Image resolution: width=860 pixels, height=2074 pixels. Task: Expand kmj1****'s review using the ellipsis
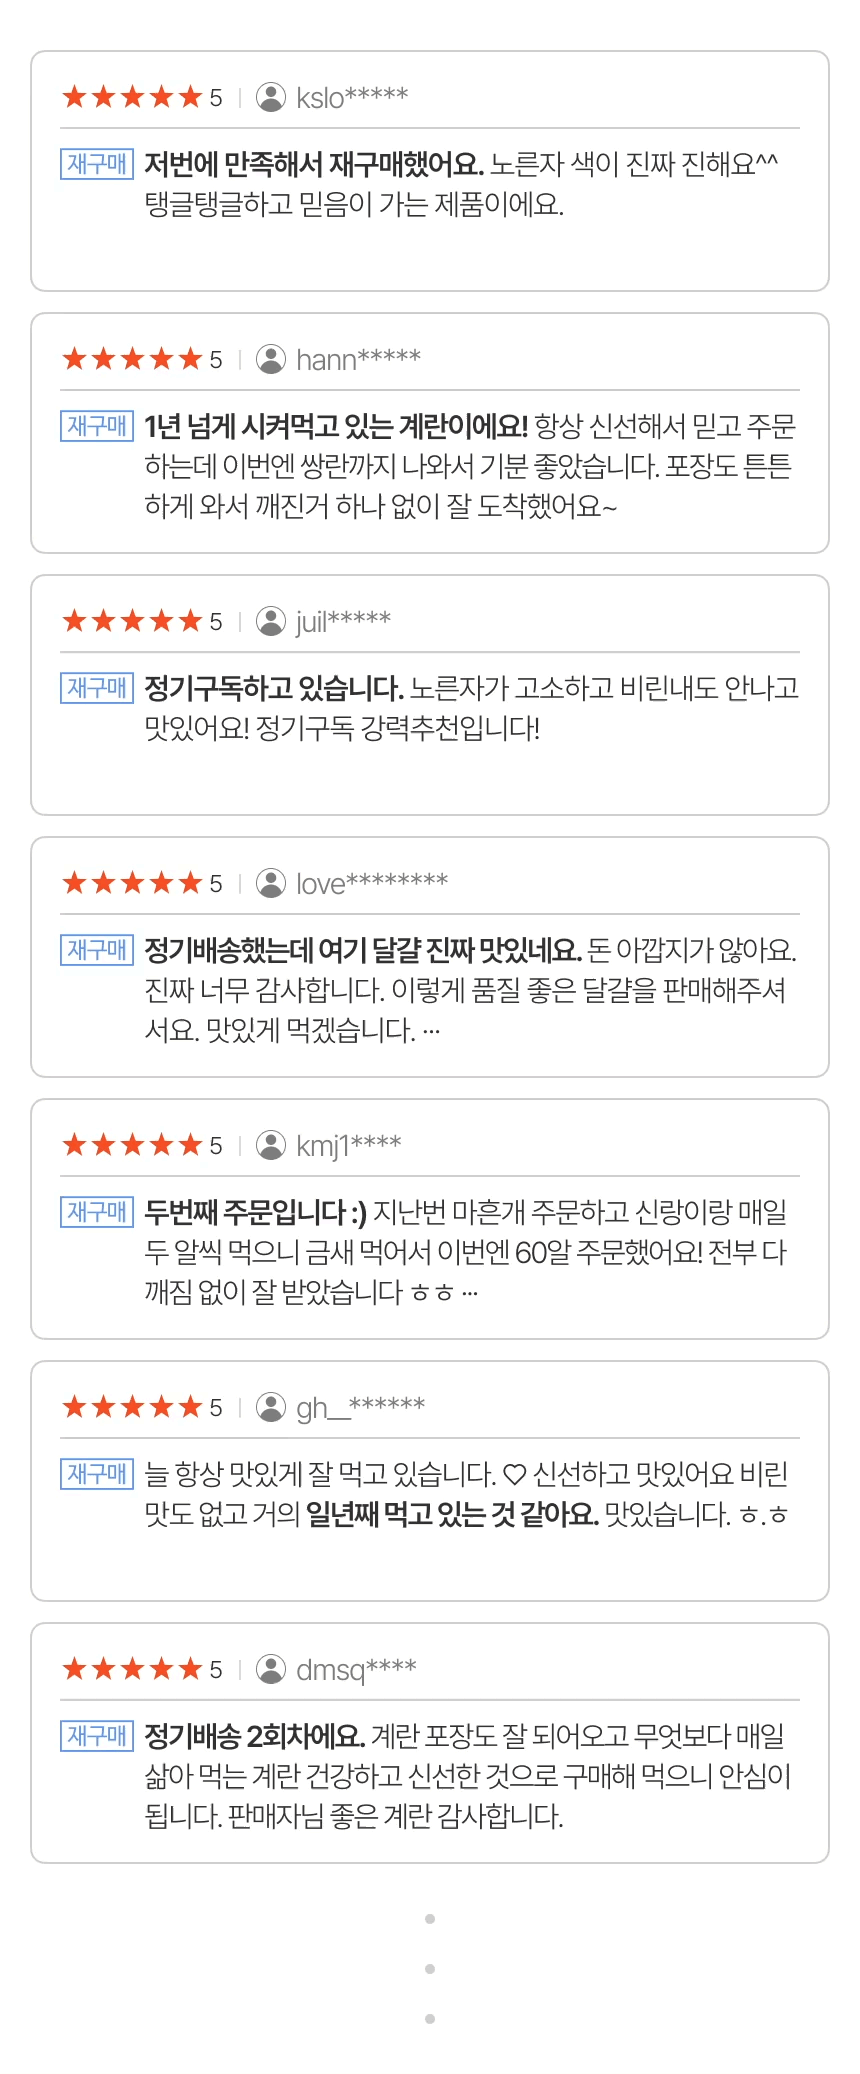tap(470, 1293)
